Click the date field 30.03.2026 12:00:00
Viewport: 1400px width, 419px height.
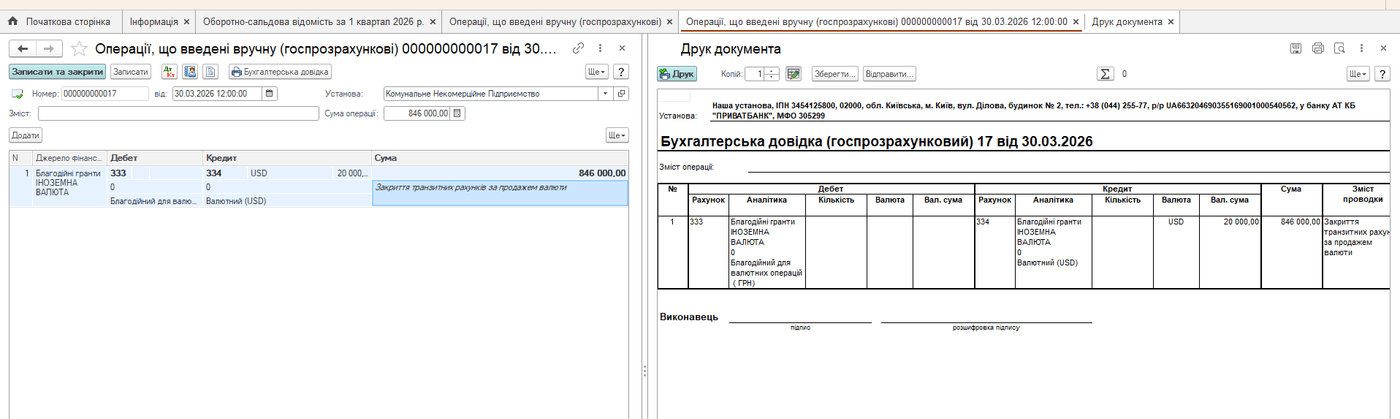pyautogui.click(x=217, y=94)
